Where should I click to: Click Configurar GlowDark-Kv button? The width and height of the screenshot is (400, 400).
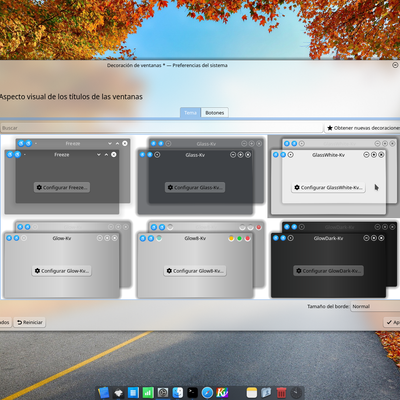click(328, 271)
